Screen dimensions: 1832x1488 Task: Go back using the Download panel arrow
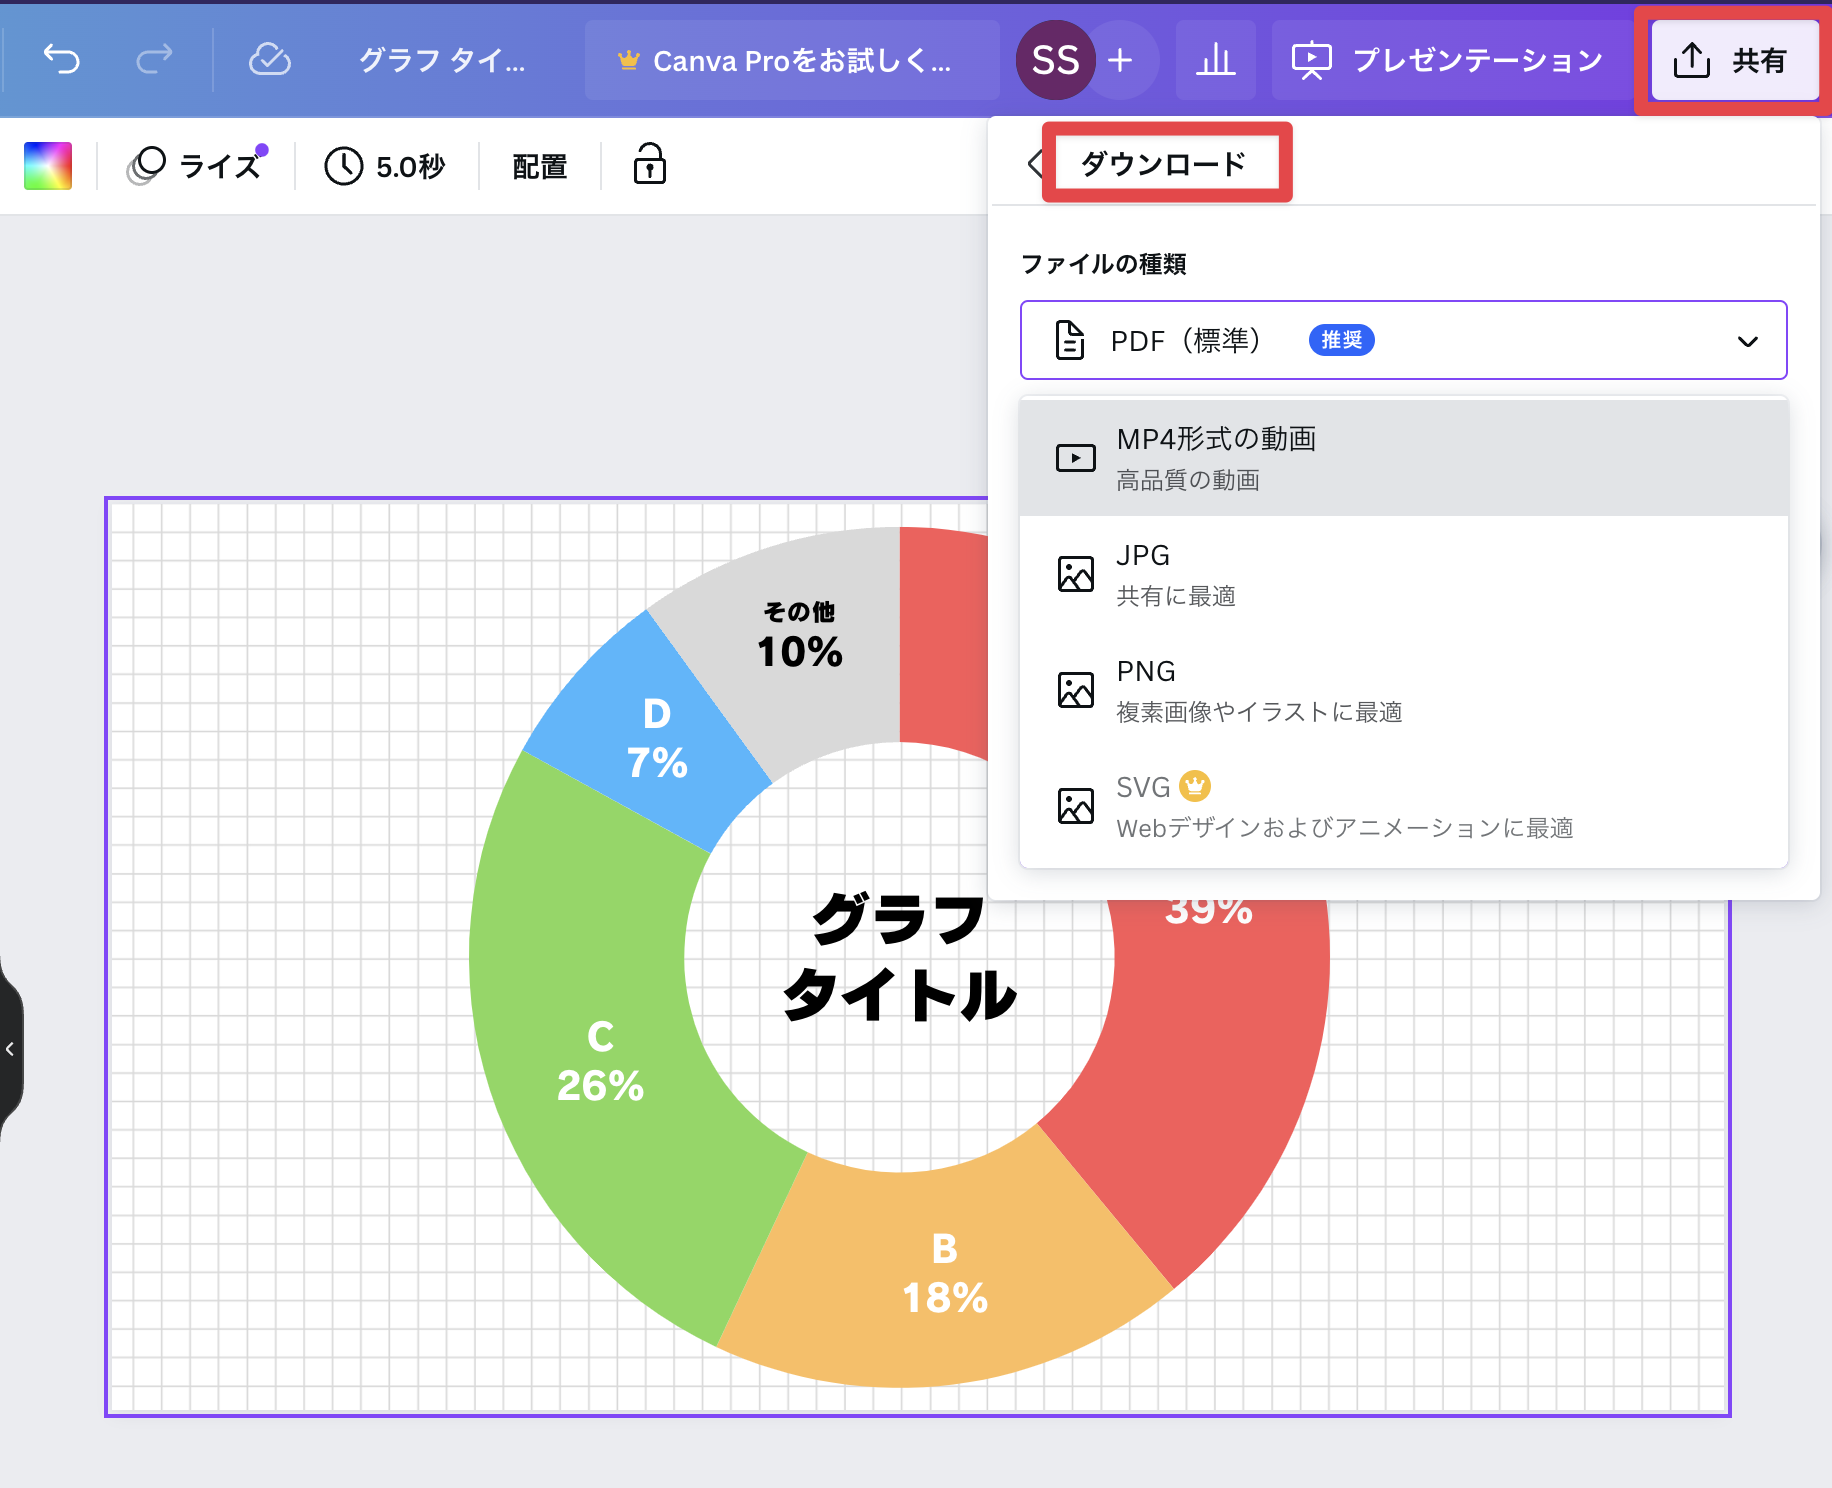pos(1035,163)
